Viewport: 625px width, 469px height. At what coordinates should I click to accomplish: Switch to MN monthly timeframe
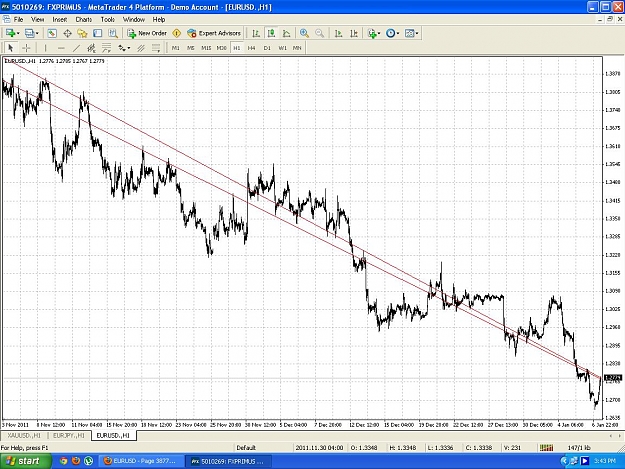297,48
